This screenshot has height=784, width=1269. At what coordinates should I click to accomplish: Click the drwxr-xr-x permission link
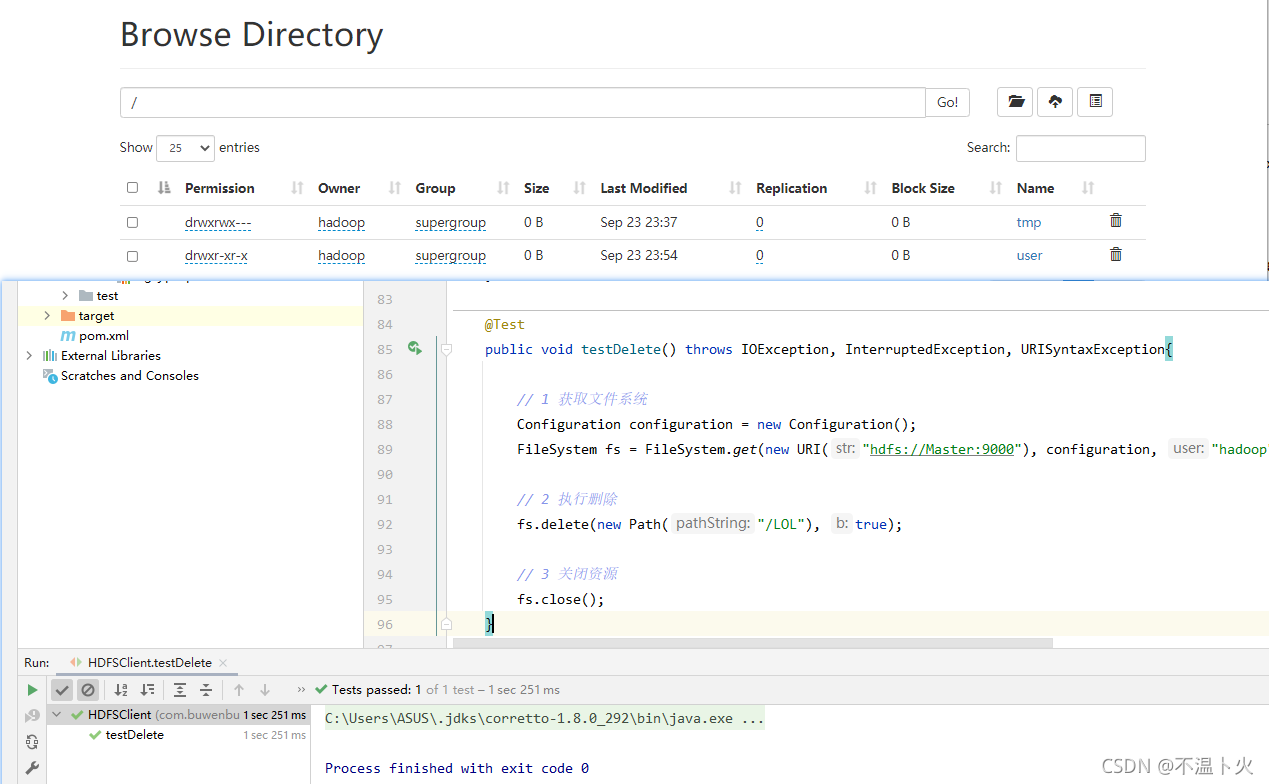216,256
